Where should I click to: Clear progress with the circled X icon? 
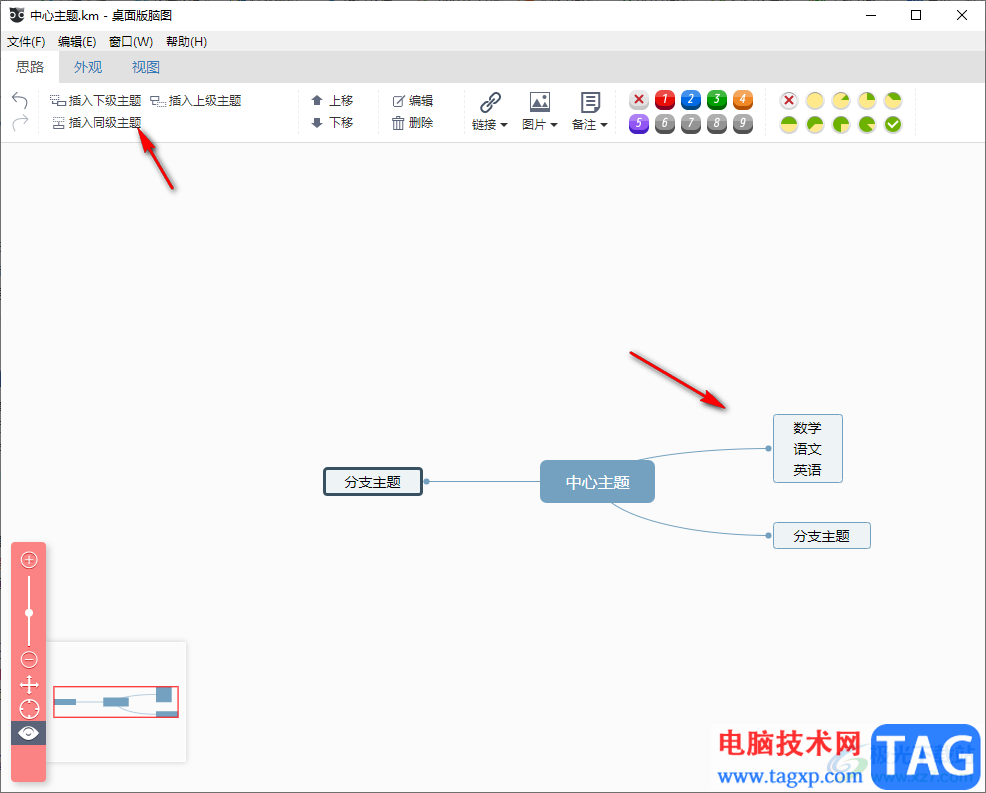[x=789, y=100]
